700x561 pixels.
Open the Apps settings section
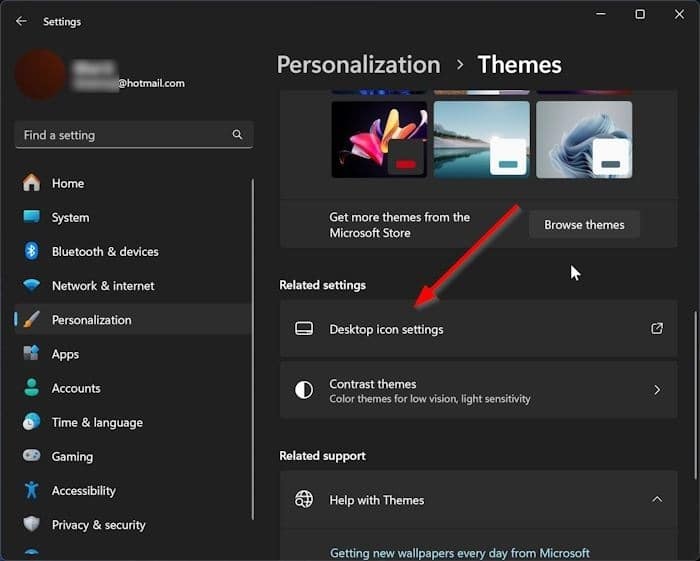point(65,354)
